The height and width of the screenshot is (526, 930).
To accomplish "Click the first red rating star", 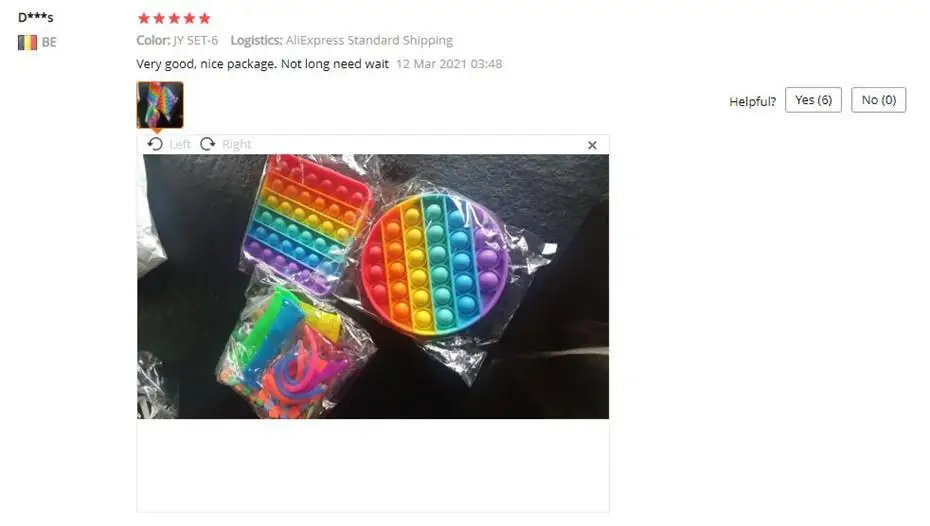I will click(144, 18).
